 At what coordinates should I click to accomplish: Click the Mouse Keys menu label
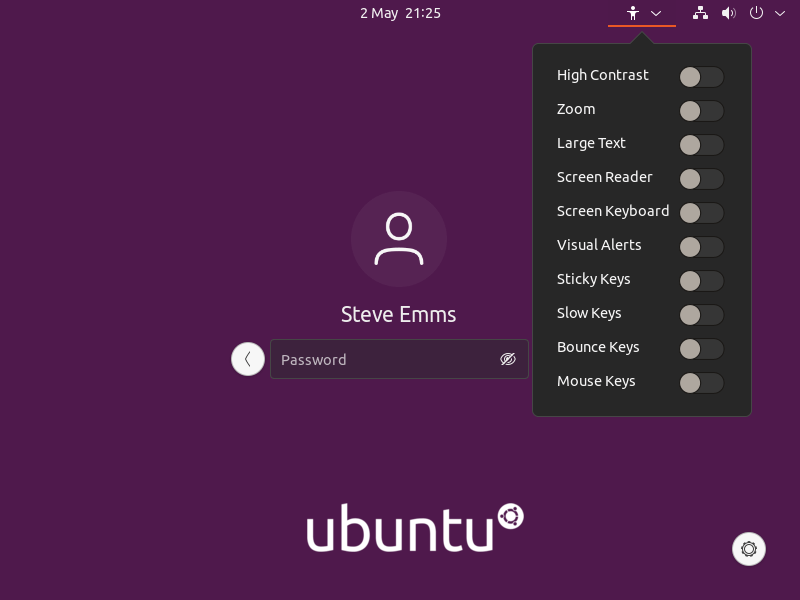pyautogui.click(x=596, y=381)
